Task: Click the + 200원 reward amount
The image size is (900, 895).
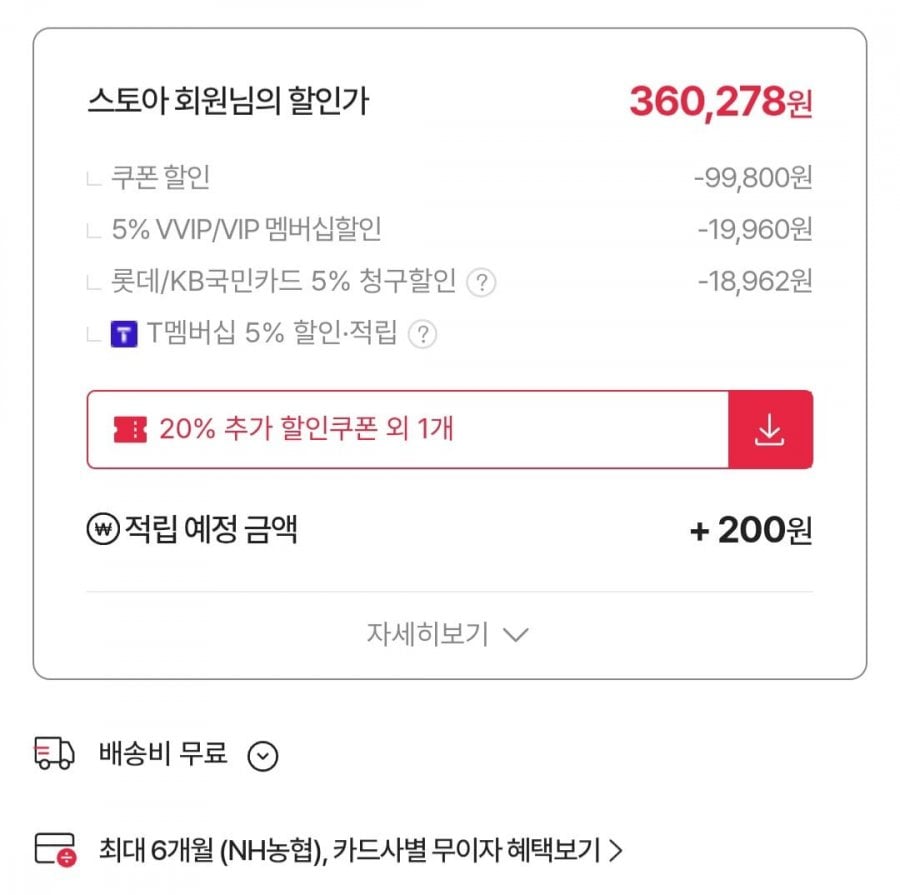Action: [750, 530]
